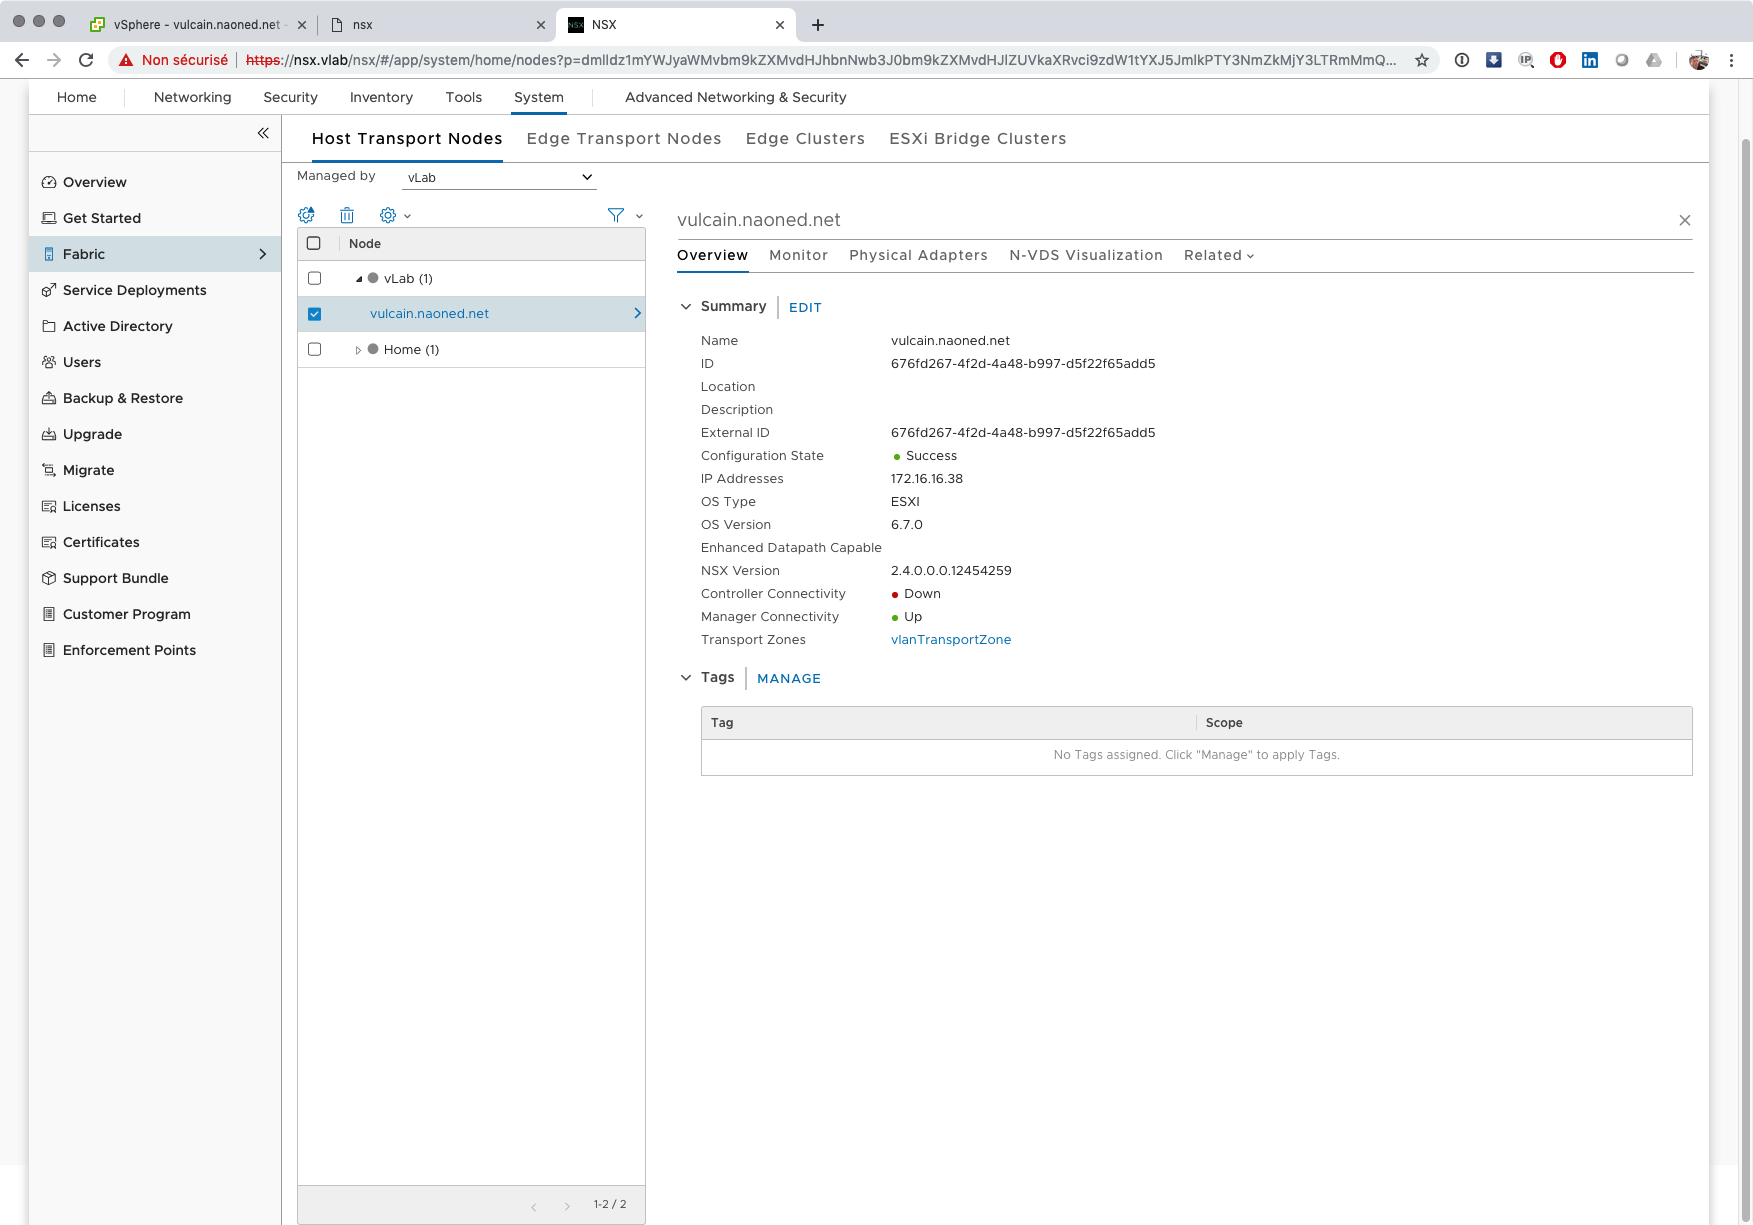Toggle the select-all checkbox in Node header
Screen dimensions: 1753x1225
pyautogui.click(x=314, y=243)
